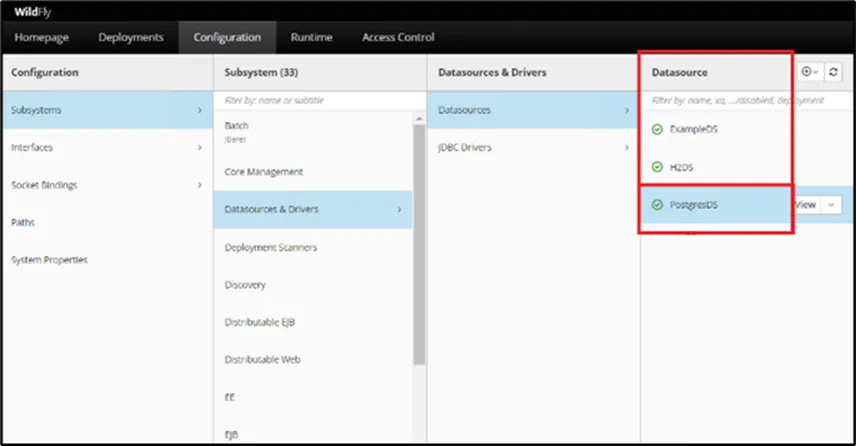Select the Batch subsystem
The image size is (856, 446).
[313, 132]
